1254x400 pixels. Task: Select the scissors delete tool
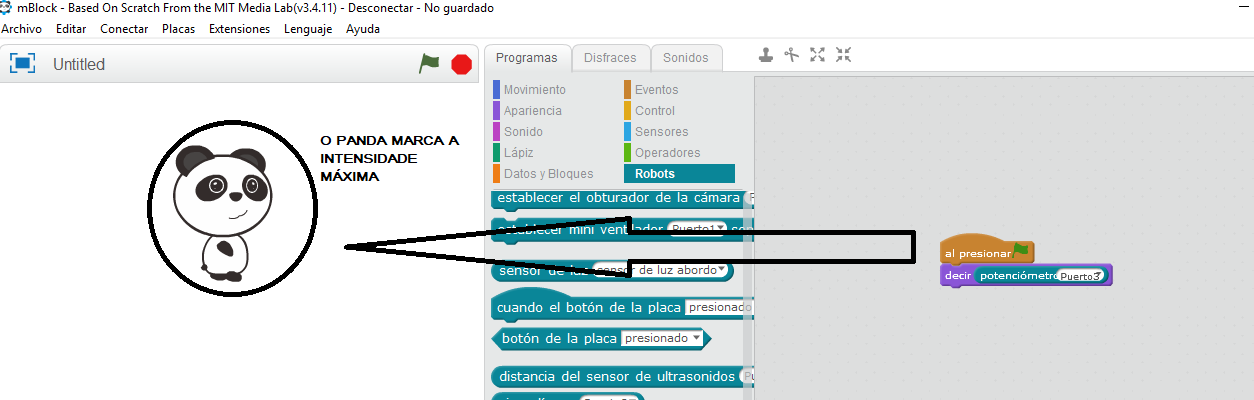coord(792,55)
